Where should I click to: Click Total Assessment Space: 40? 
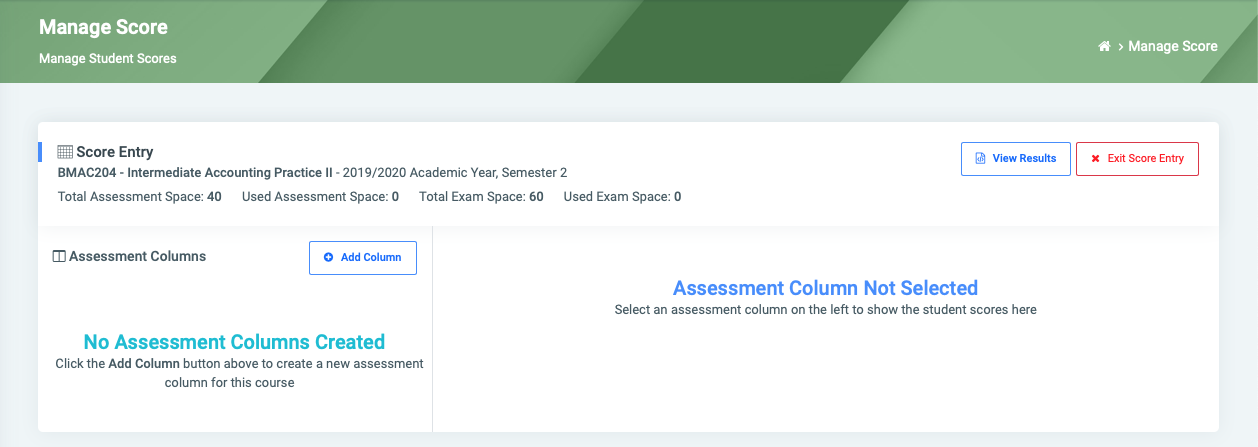pyautogui.click(x=140, y=196)
